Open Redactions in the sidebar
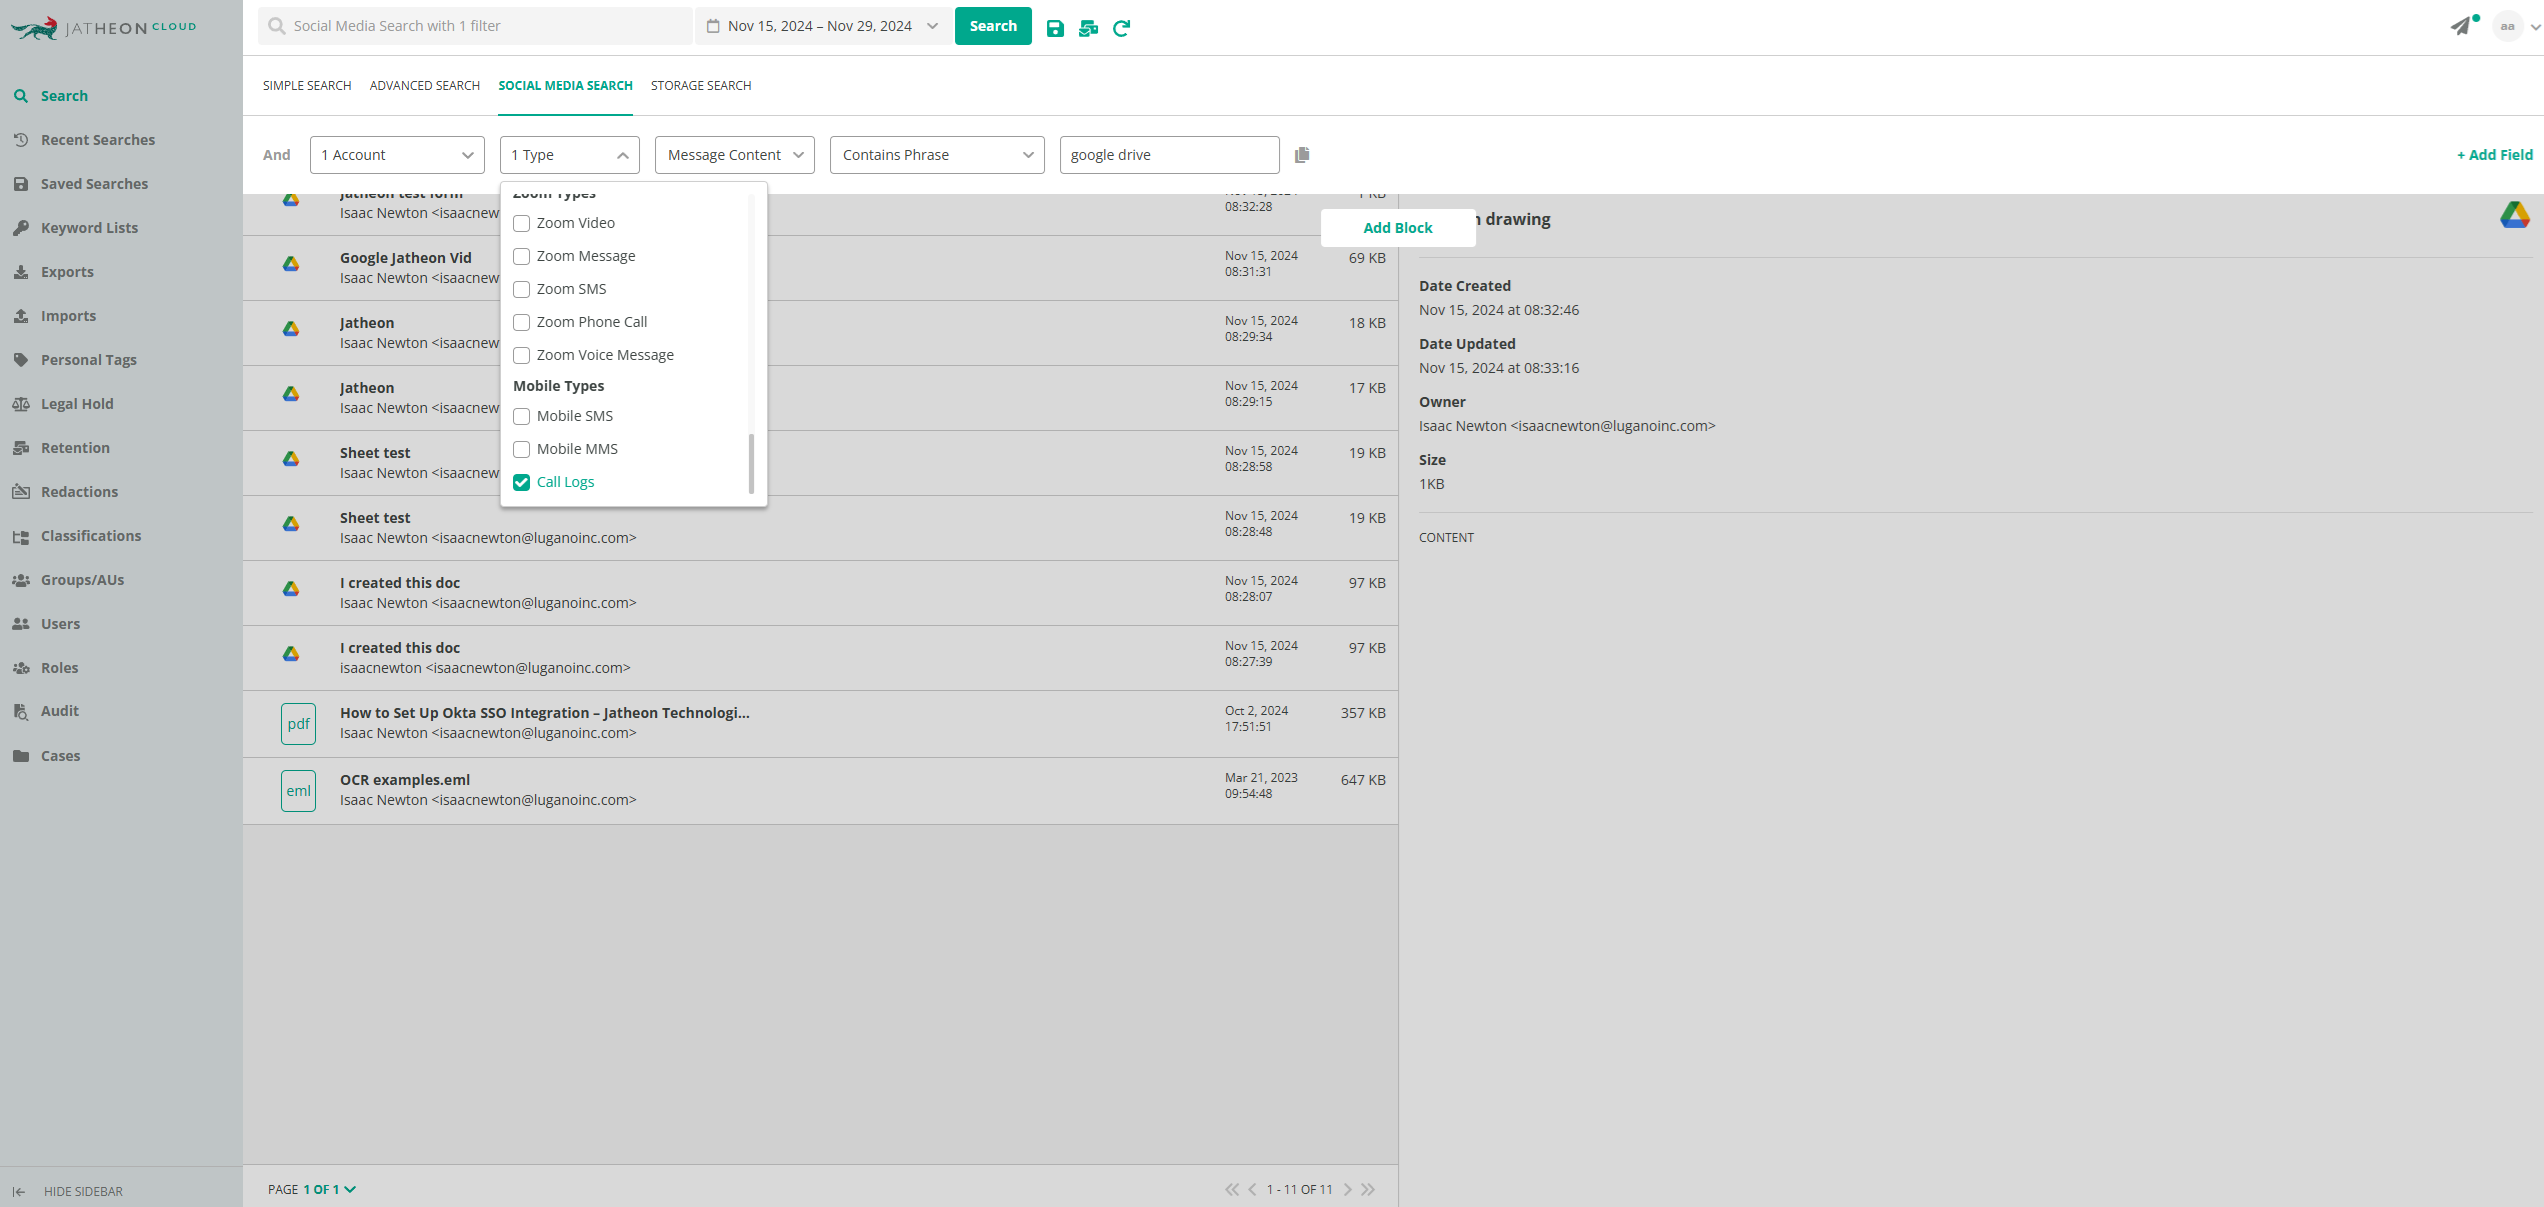This screenshot has width=2544, height=1207. coord(79,492)
